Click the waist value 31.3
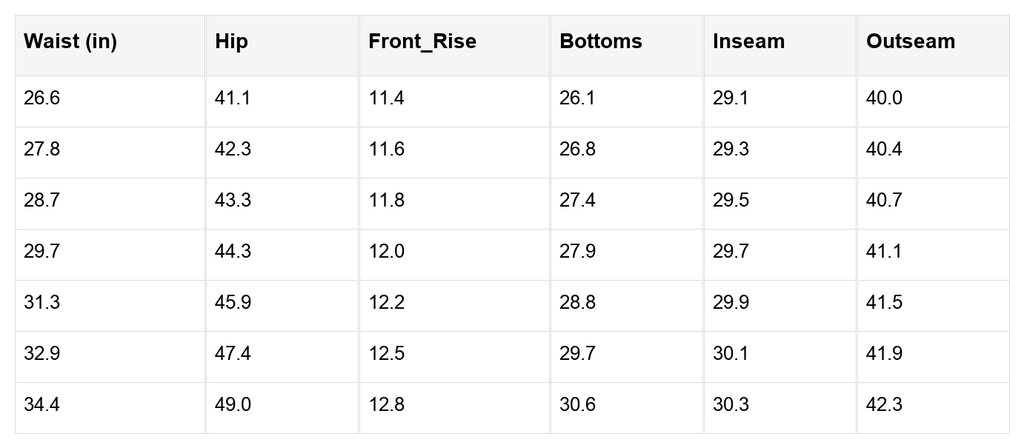The height and width of the screenshot is (448, 1024). pos(42,302)
